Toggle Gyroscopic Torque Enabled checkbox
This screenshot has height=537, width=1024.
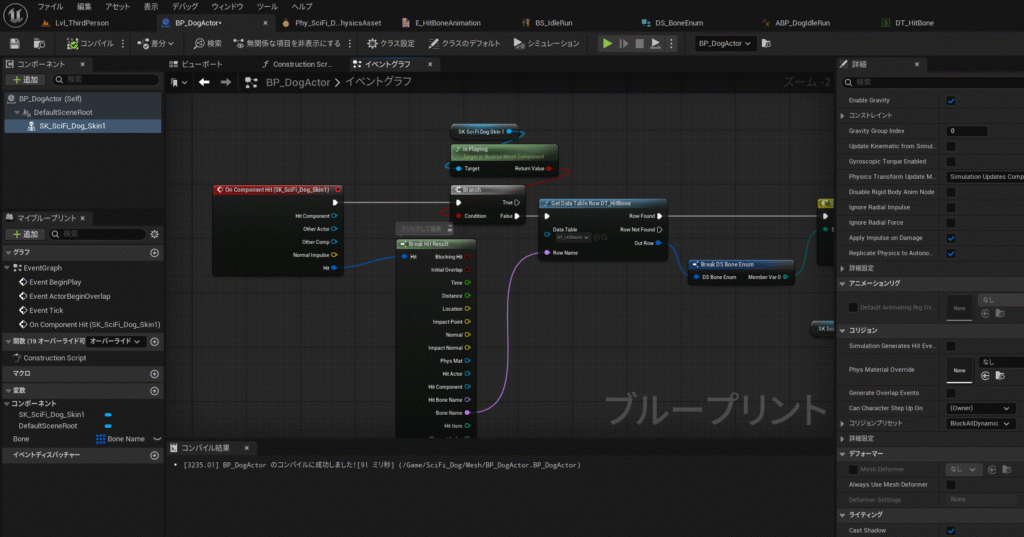[x=951, y=161]
